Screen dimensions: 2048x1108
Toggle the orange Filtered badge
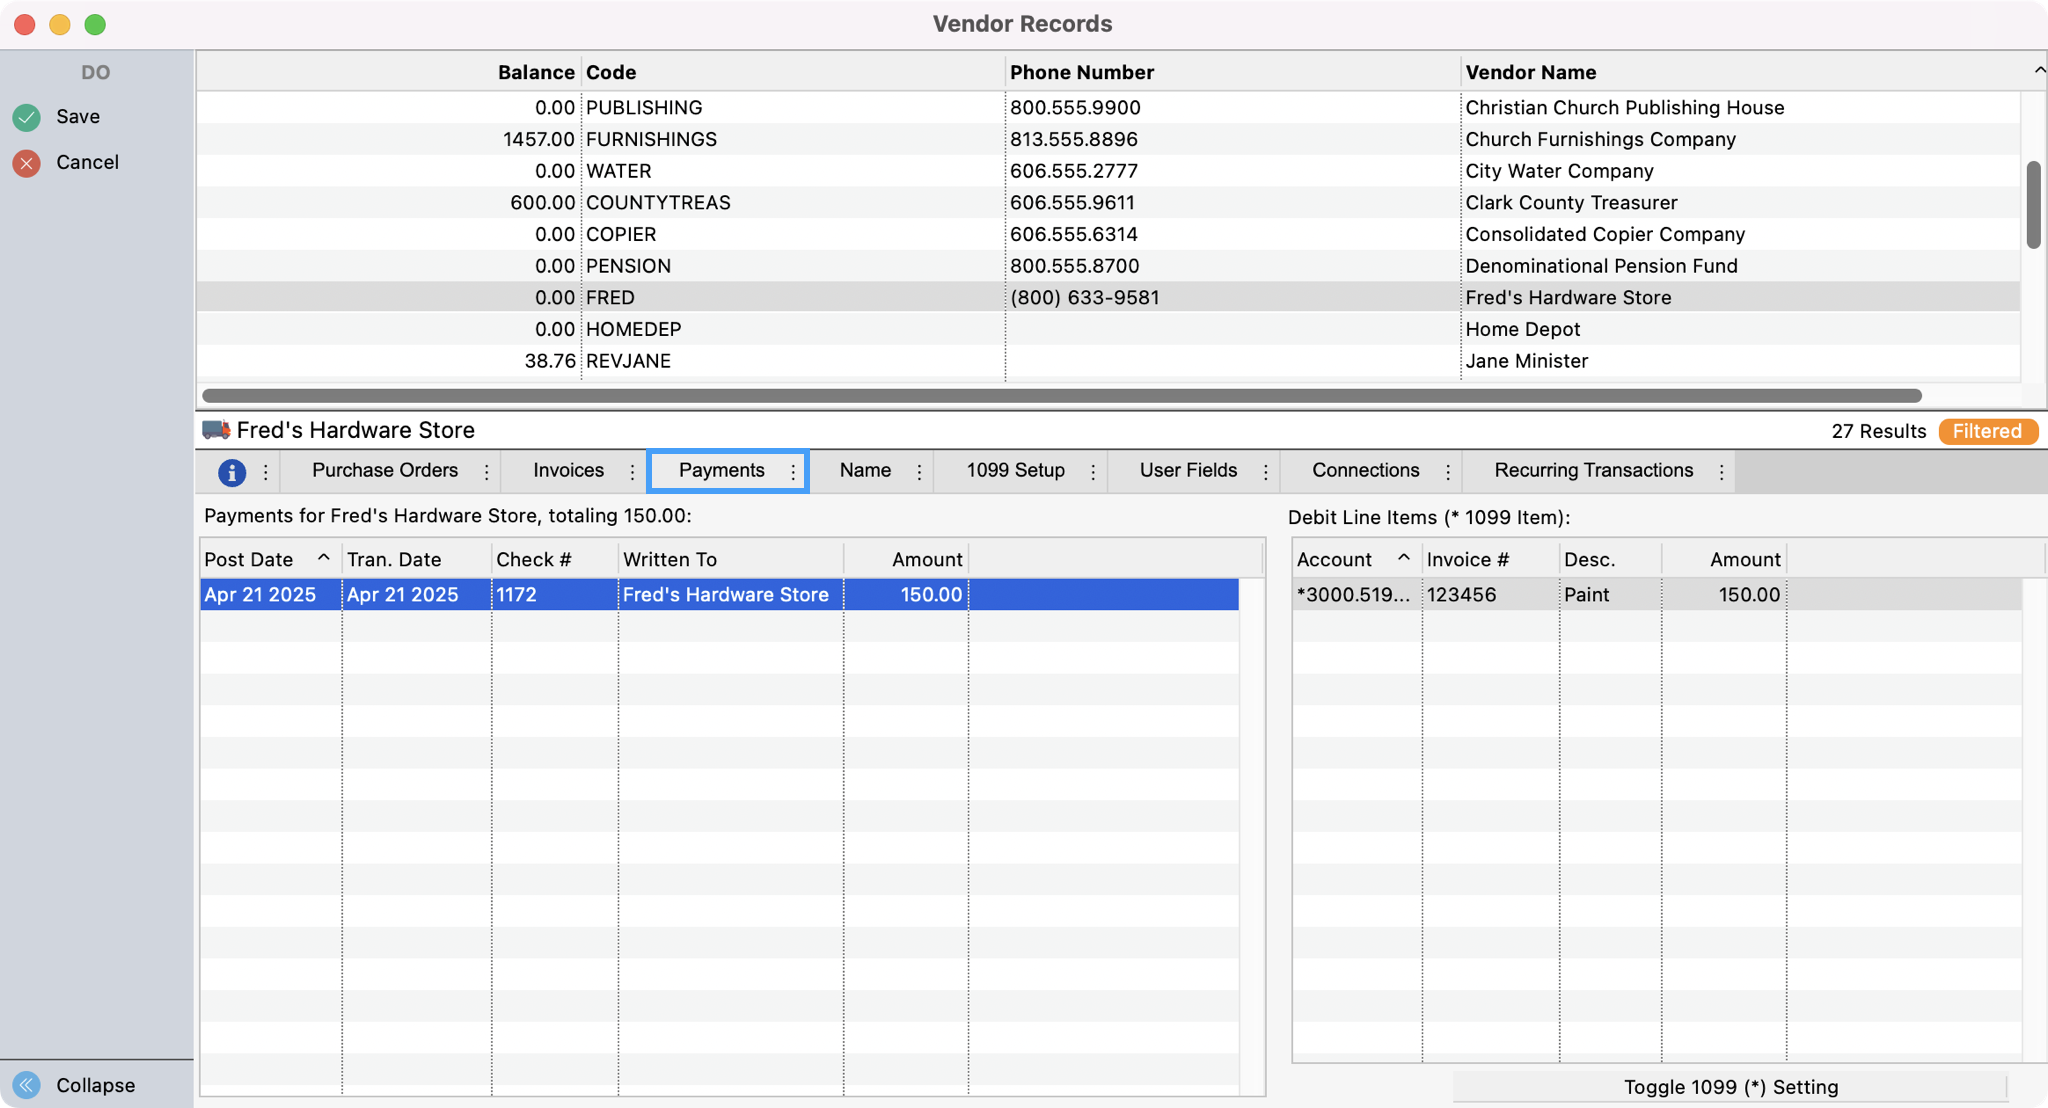[1987, 431]
